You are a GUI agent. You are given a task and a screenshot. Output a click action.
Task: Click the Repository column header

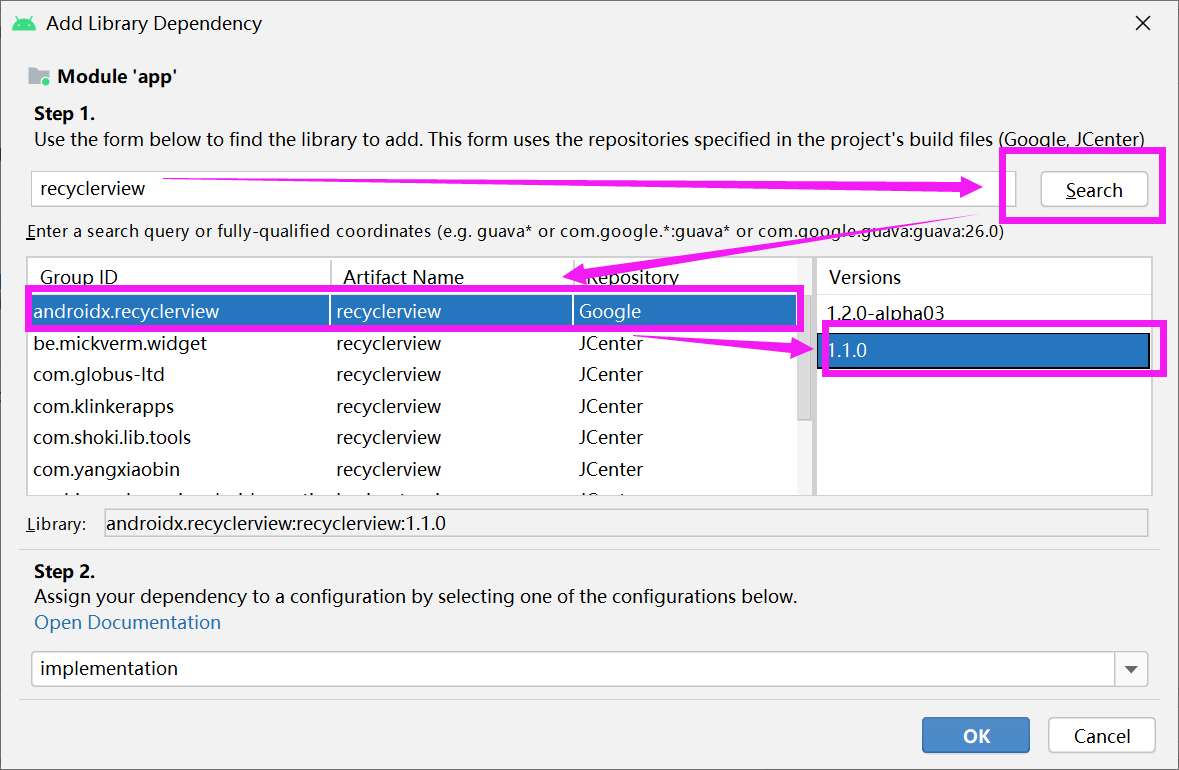click(x=686, y=277)
